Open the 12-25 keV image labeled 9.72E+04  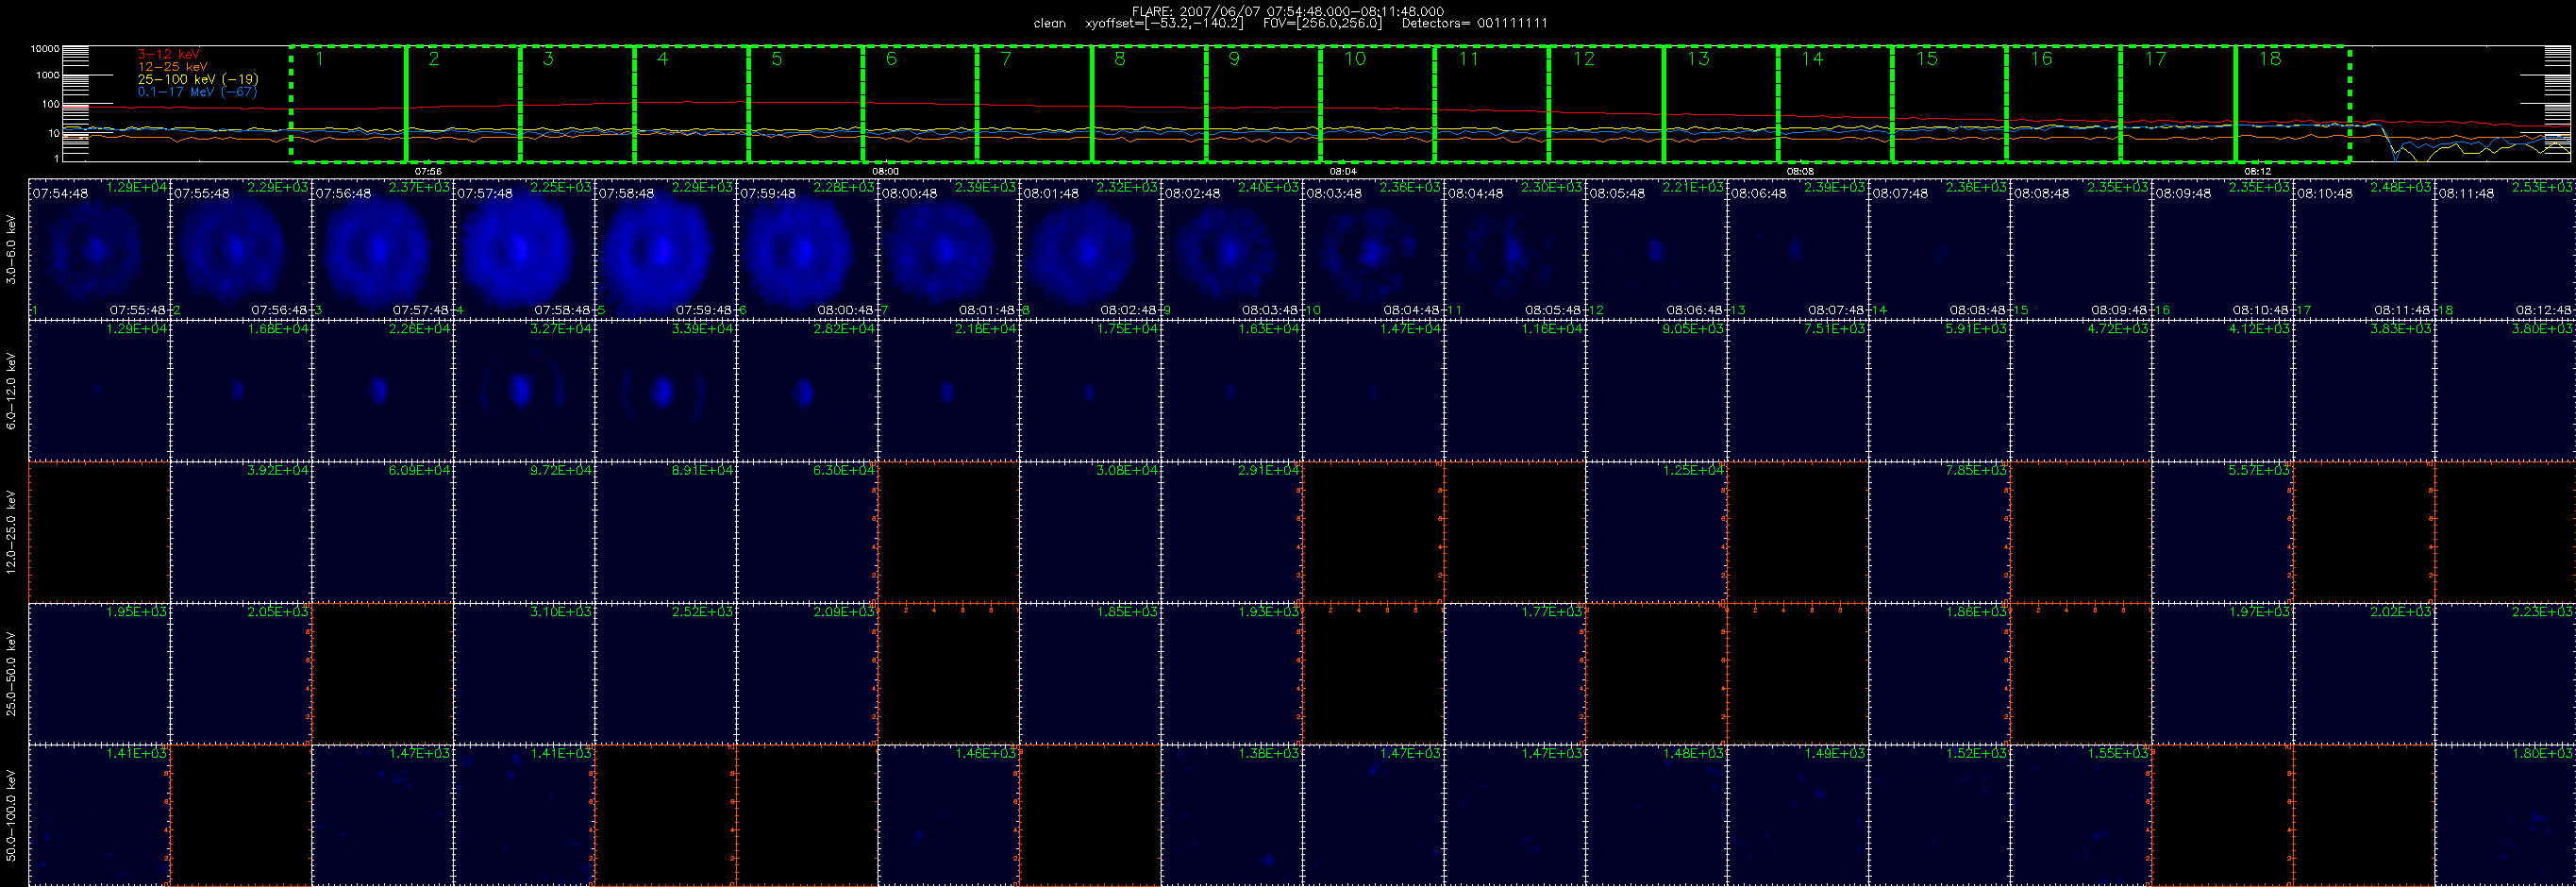(524, 532)
